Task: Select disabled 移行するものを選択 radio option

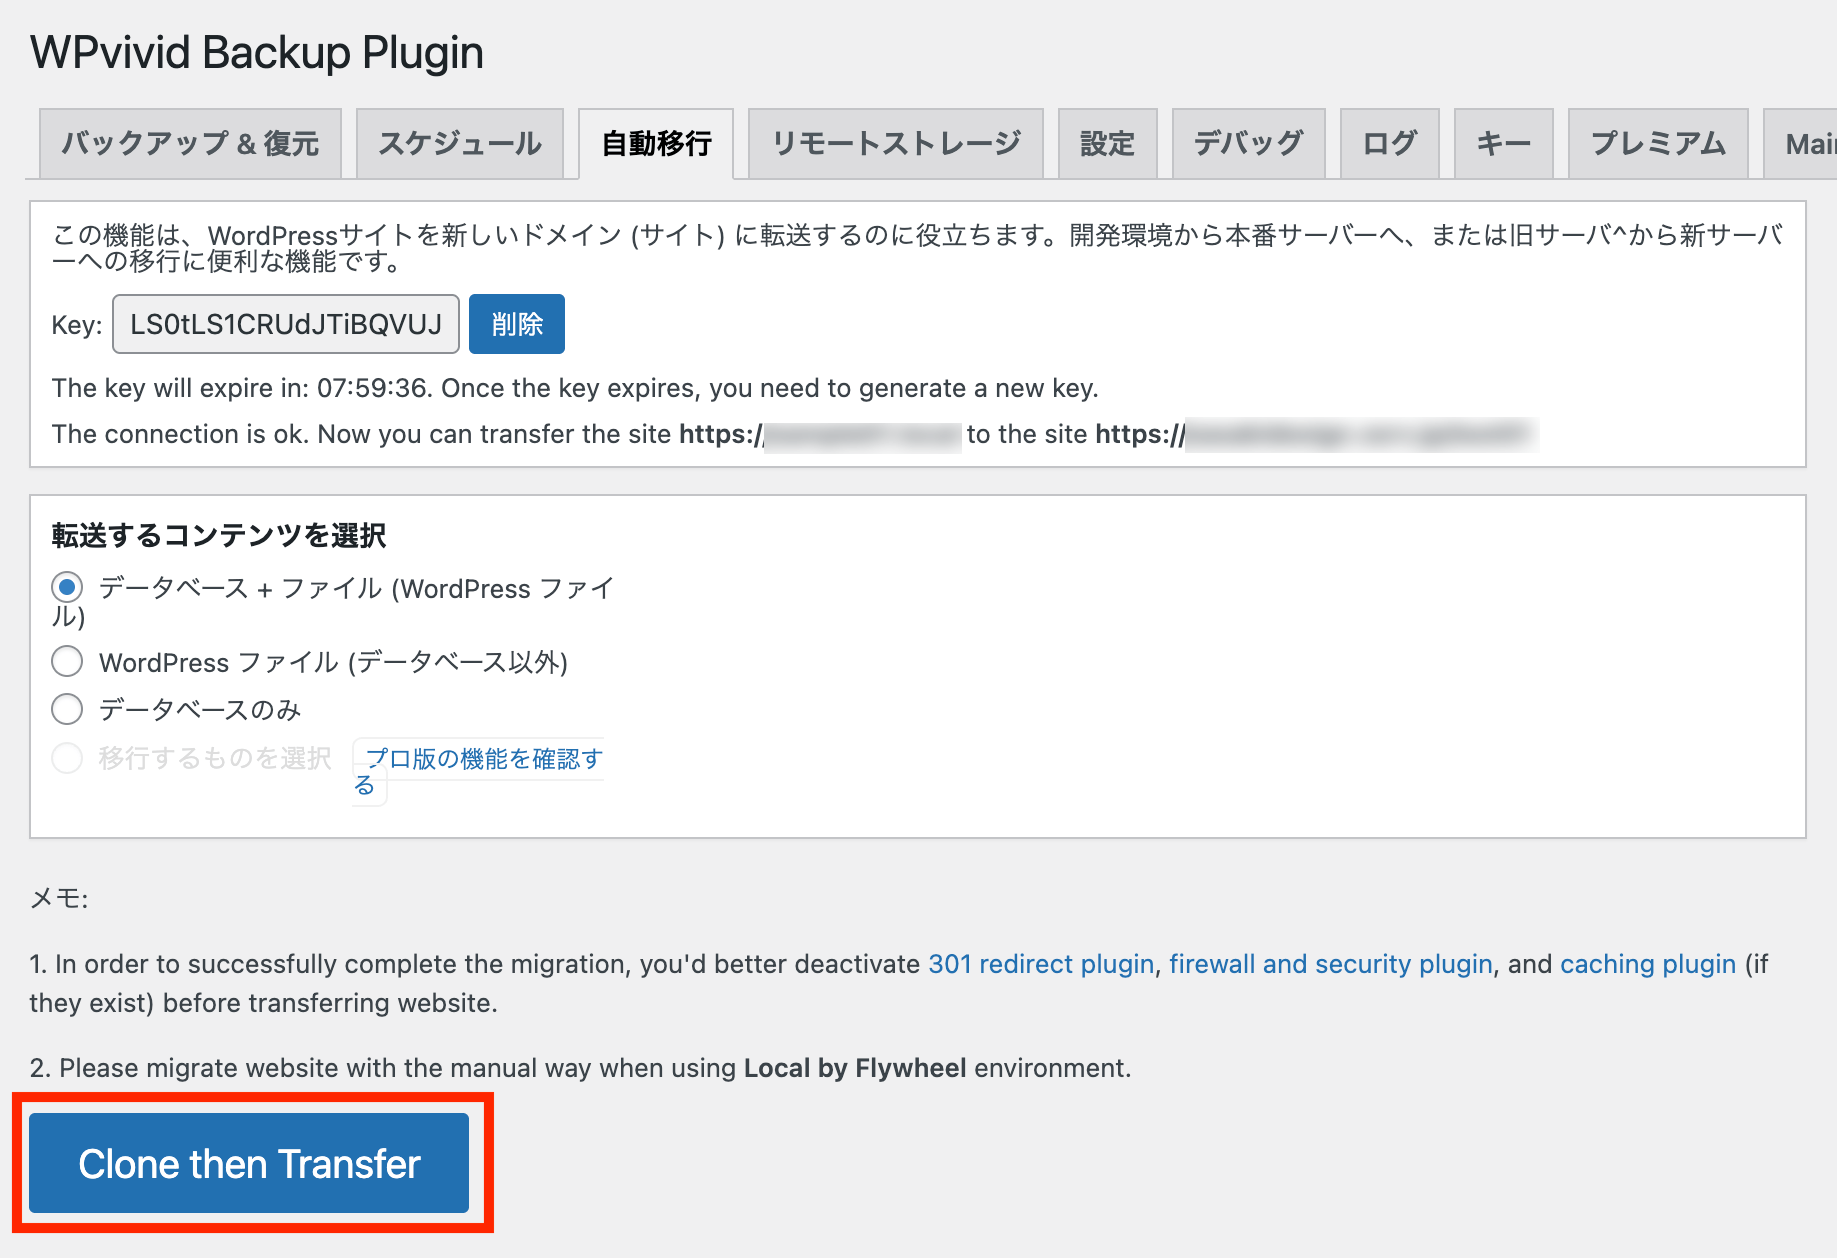Action: click(67, 758)
